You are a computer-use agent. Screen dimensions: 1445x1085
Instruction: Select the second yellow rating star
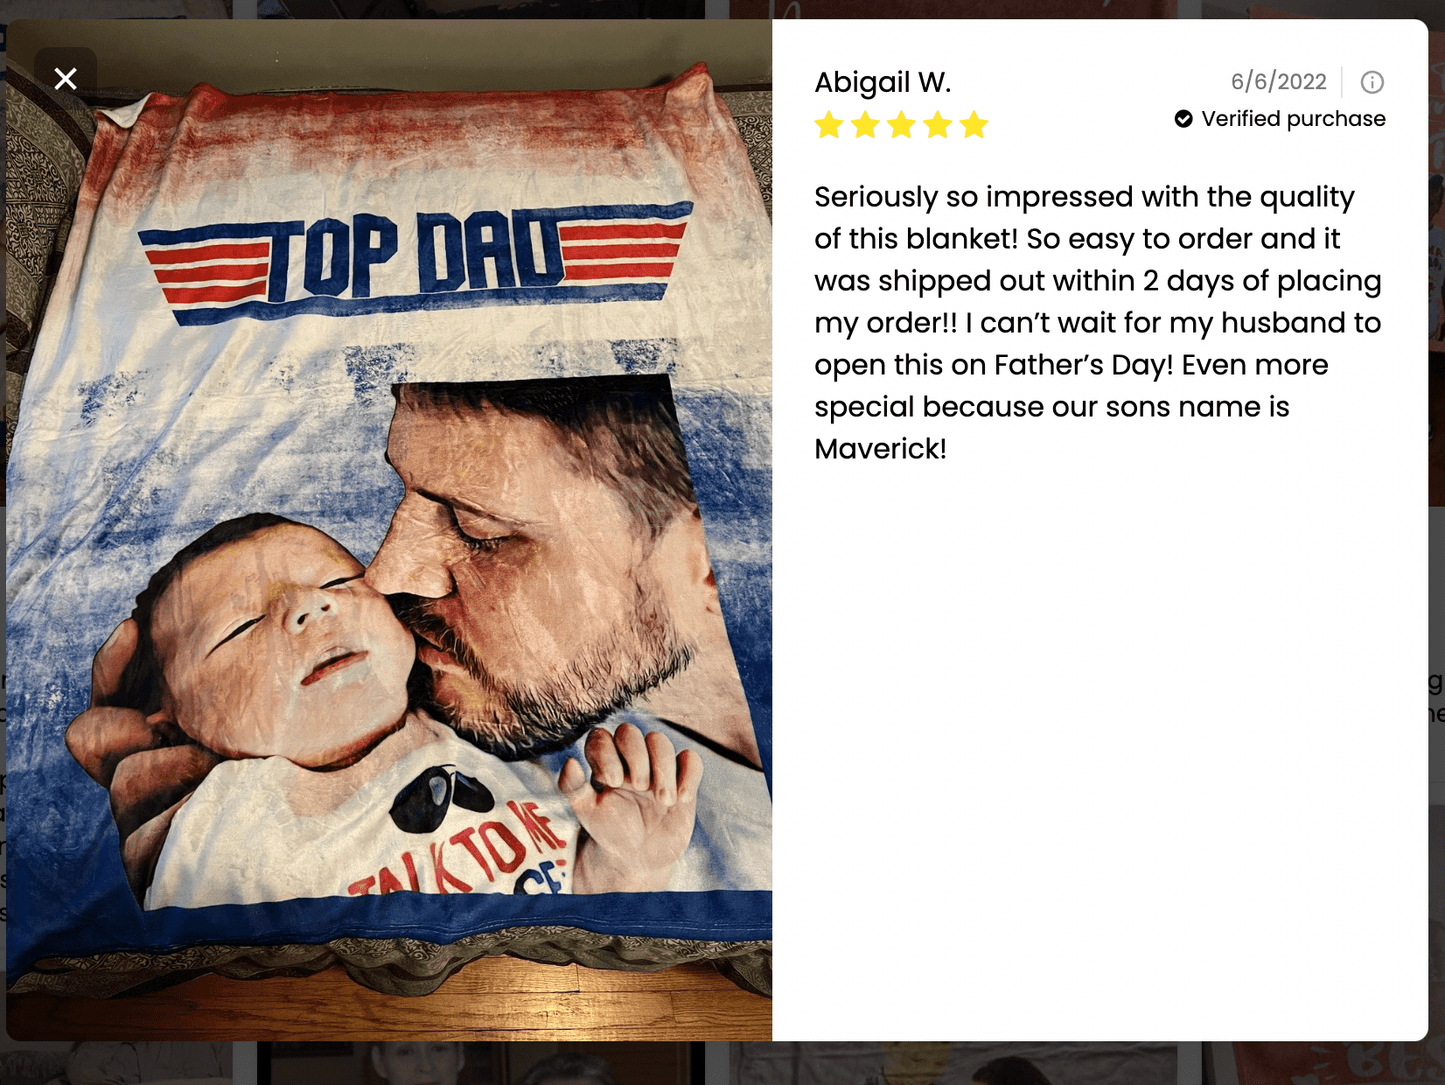click(x=865, y=125)
